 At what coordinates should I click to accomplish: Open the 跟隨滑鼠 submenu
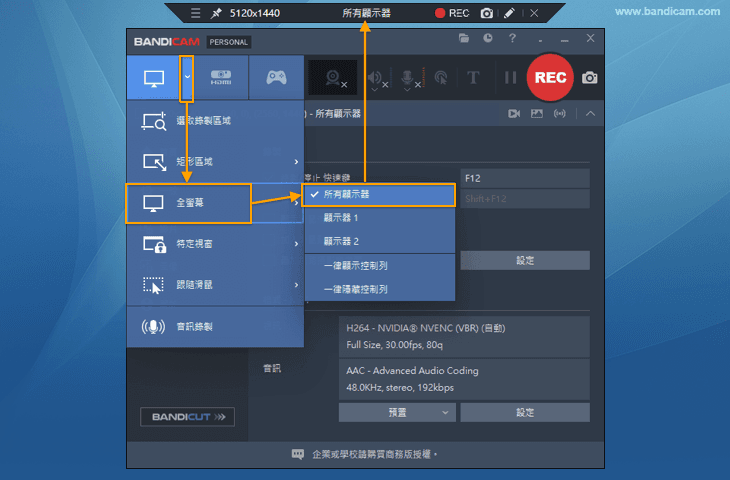(215, 284)
